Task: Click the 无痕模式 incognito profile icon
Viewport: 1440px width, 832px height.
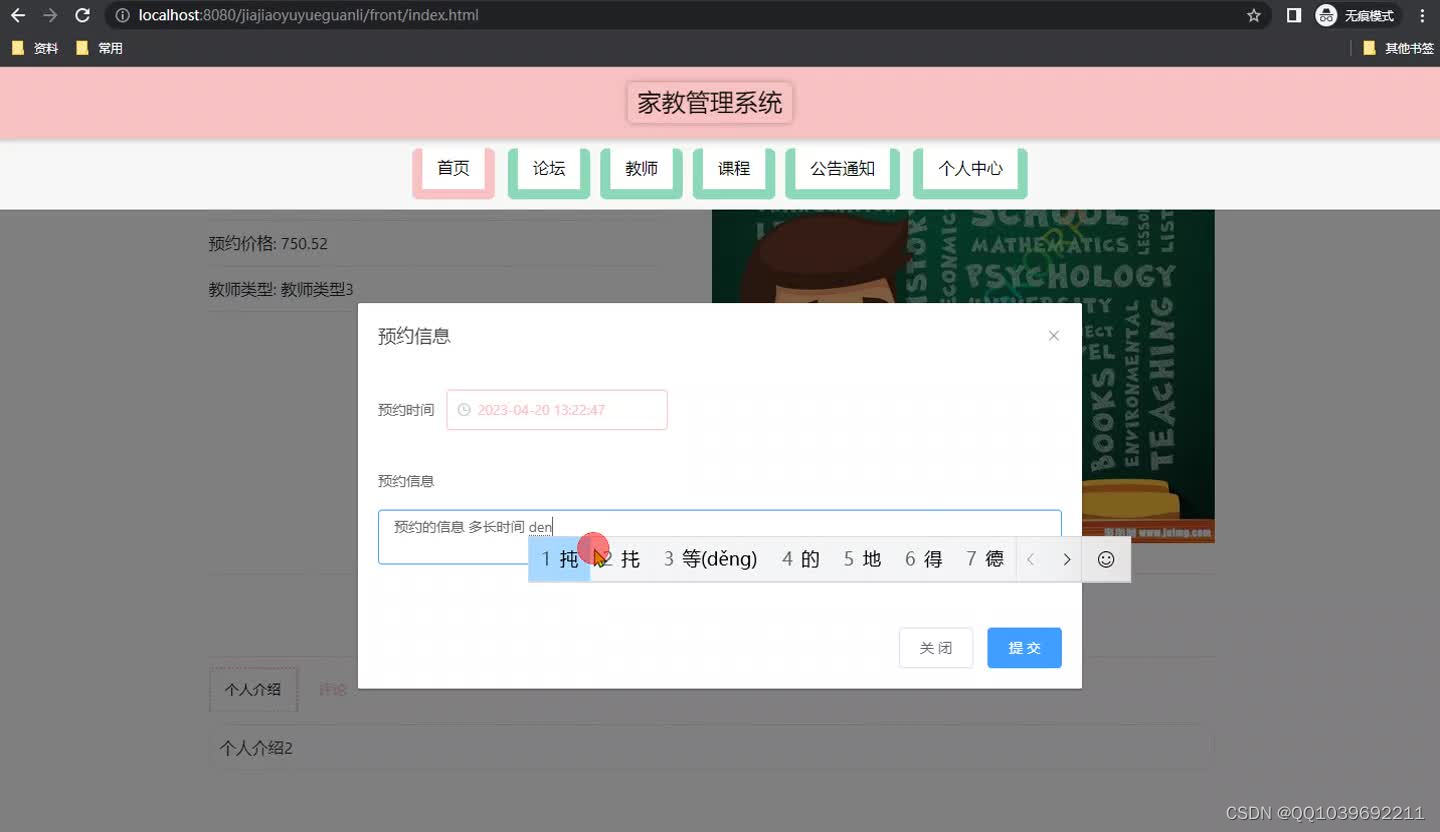Action: click(1326, 15)
